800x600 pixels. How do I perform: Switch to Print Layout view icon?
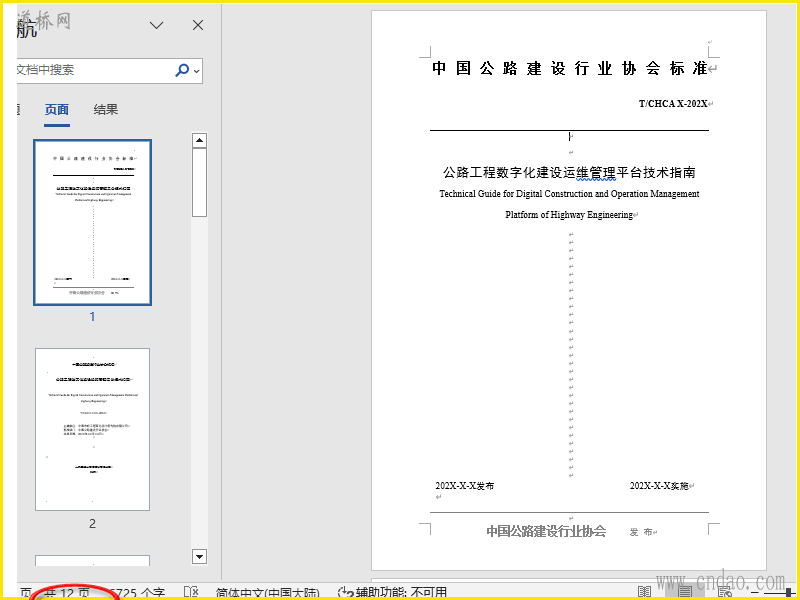[x=684, y=592]
